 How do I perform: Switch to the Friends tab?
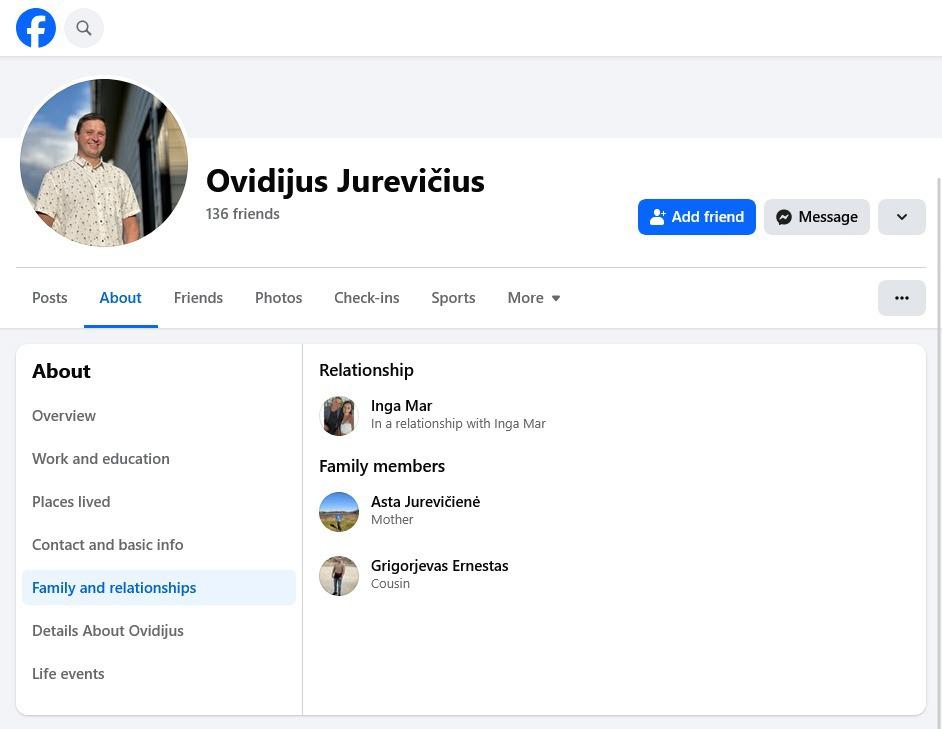[x=198, y=298]
